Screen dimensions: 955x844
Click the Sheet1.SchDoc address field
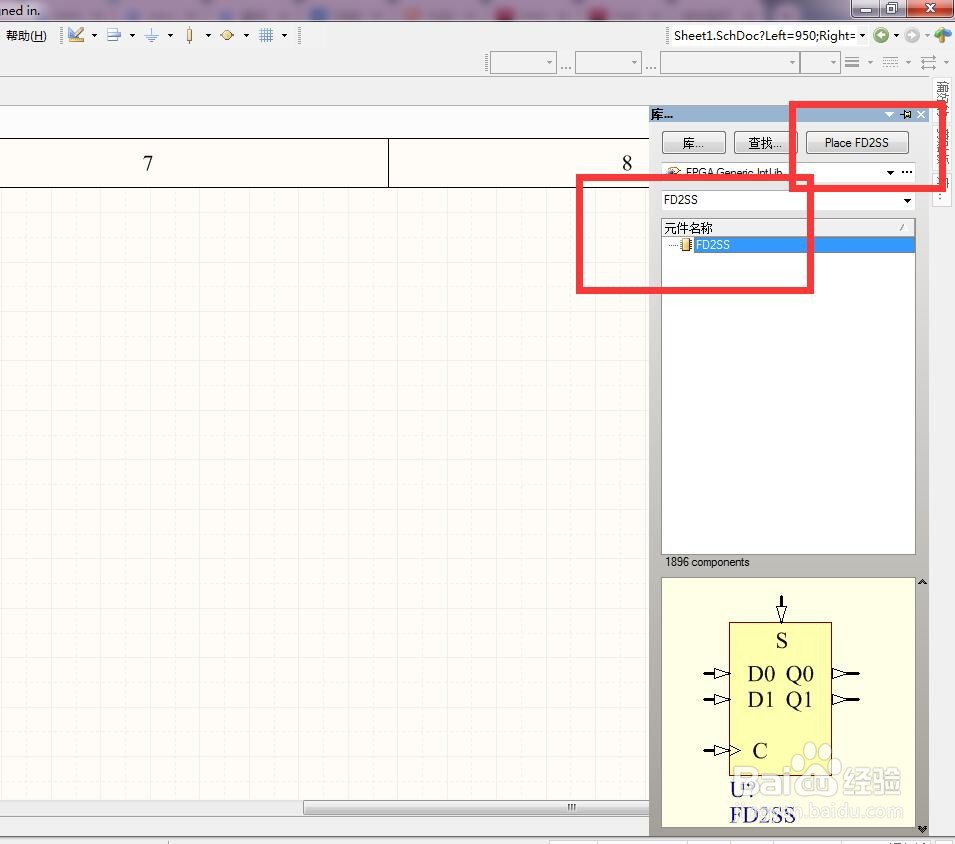764,35
